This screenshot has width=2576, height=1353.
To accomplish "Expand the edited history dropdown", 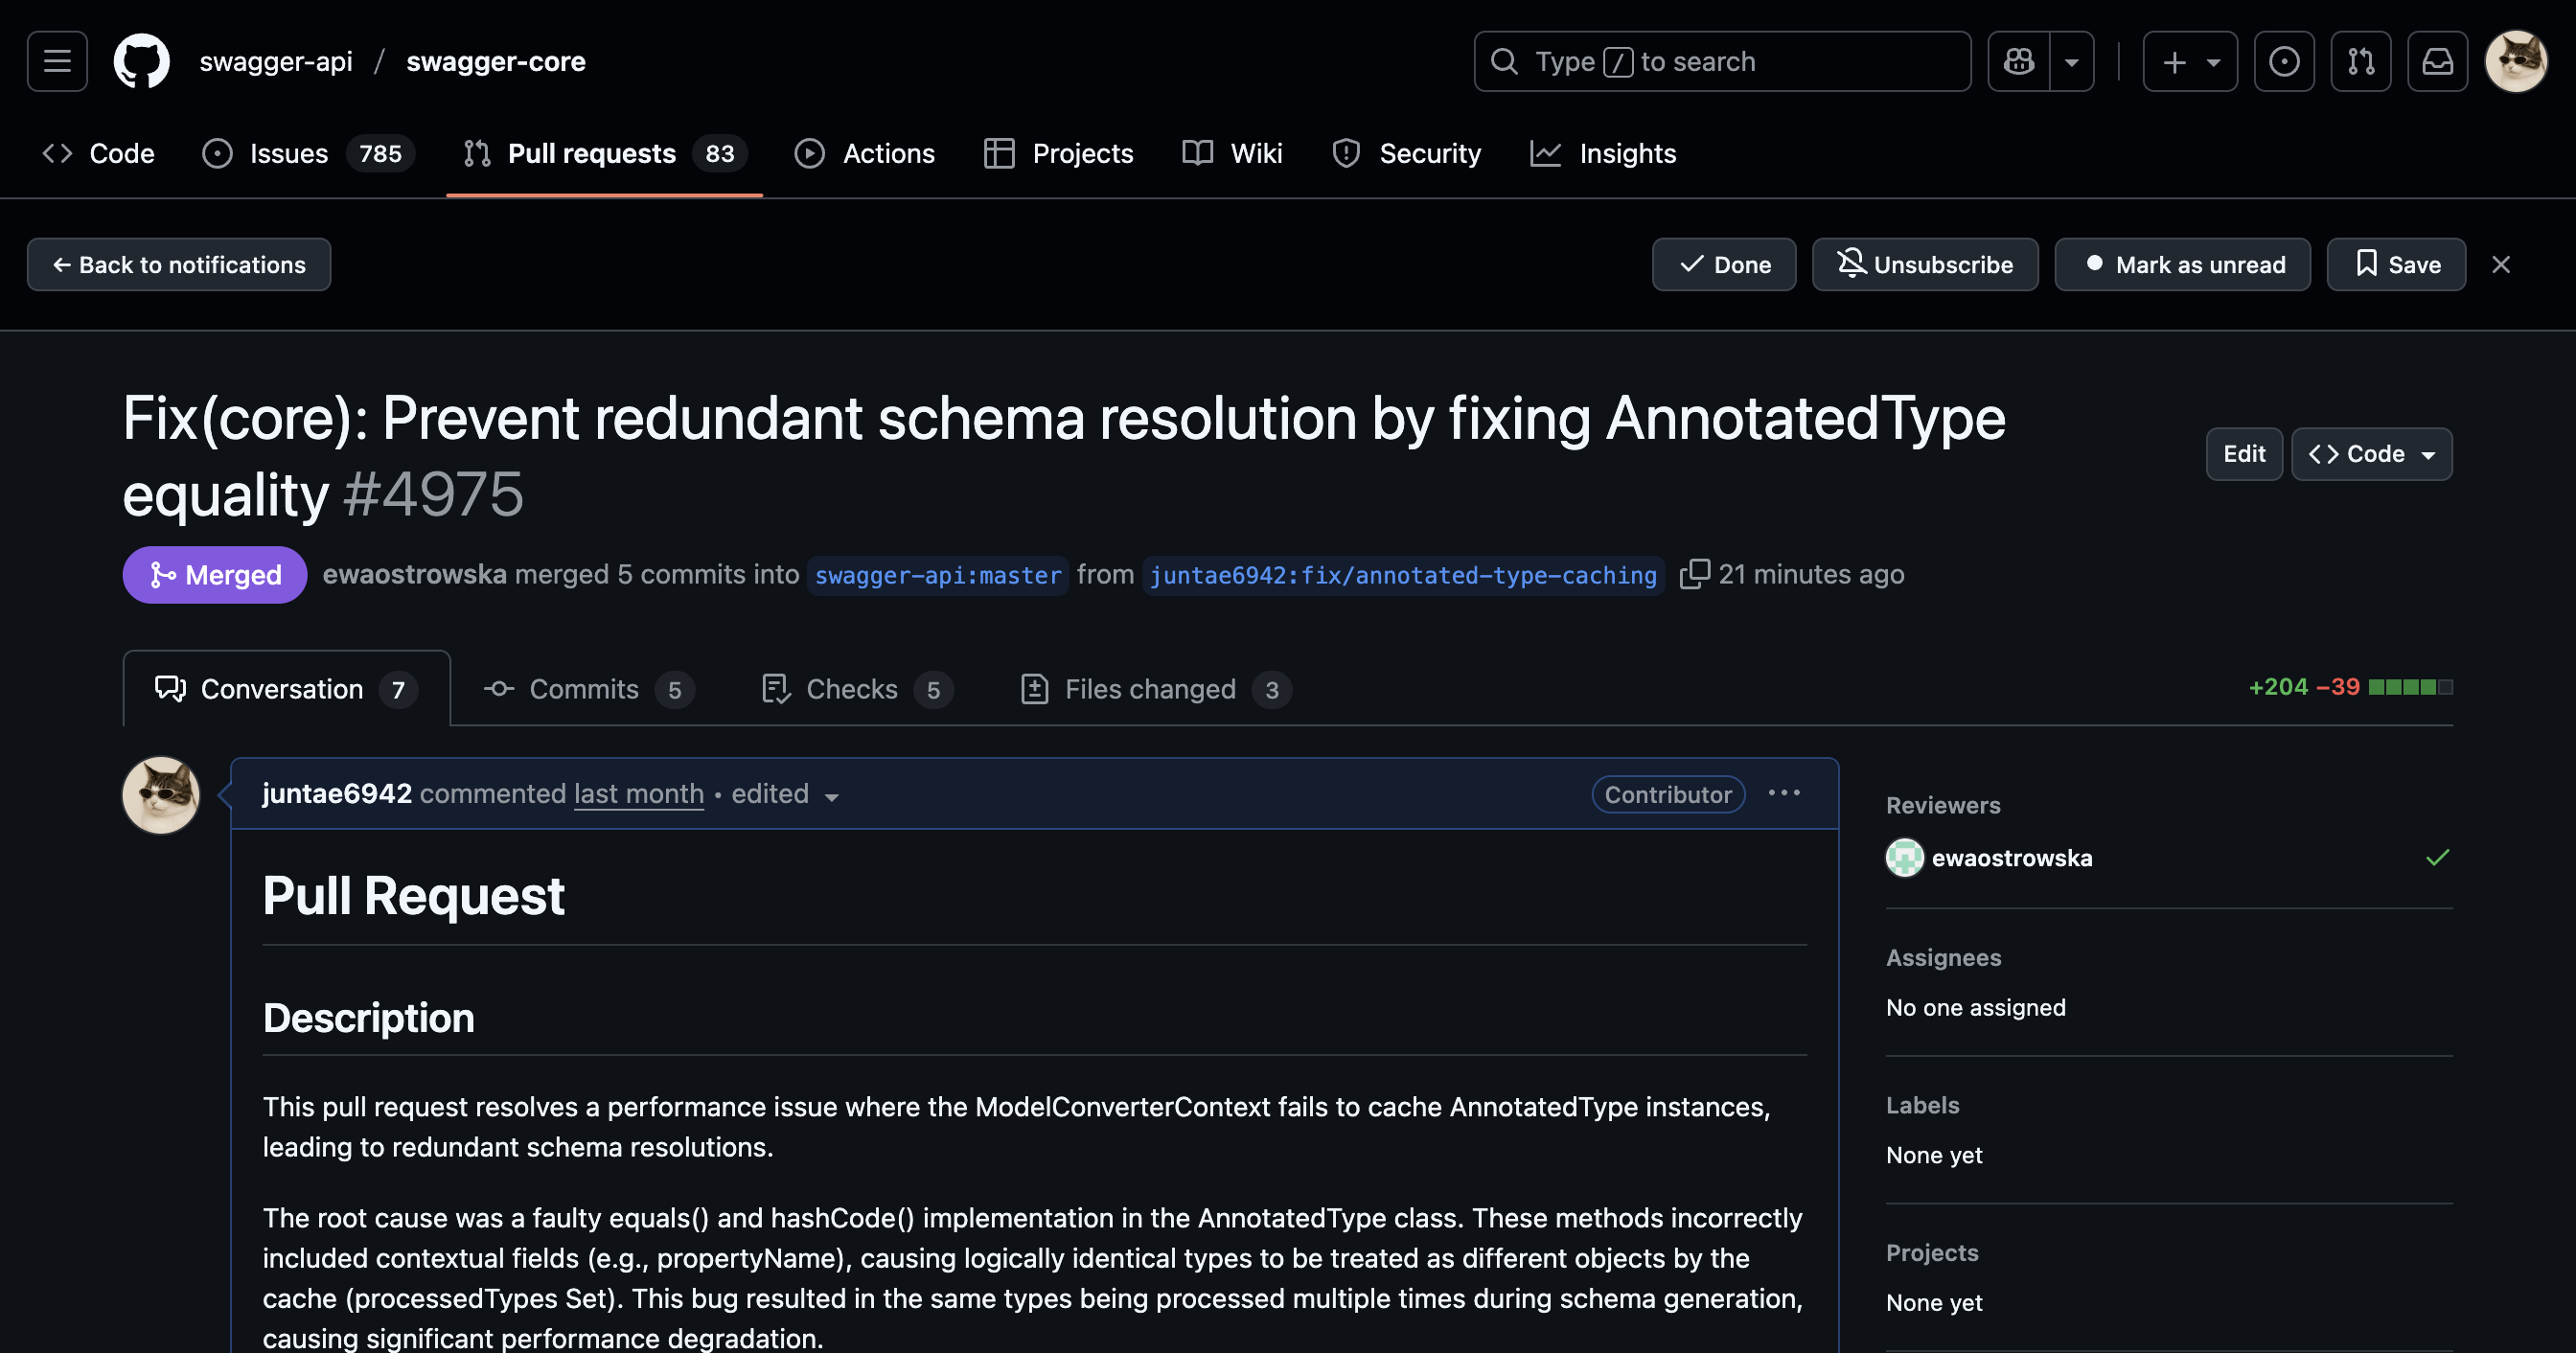I will click(x=831, y=796).
